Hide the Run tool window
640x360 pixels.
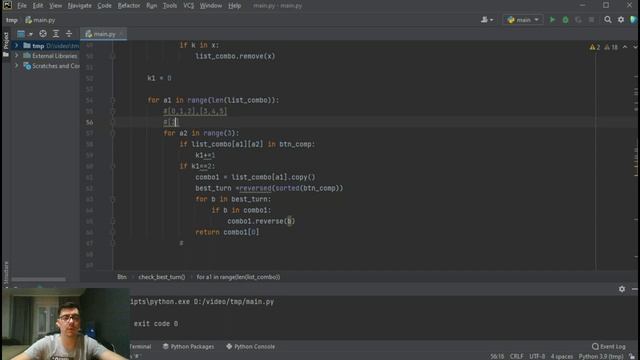[x=634, y=289]
